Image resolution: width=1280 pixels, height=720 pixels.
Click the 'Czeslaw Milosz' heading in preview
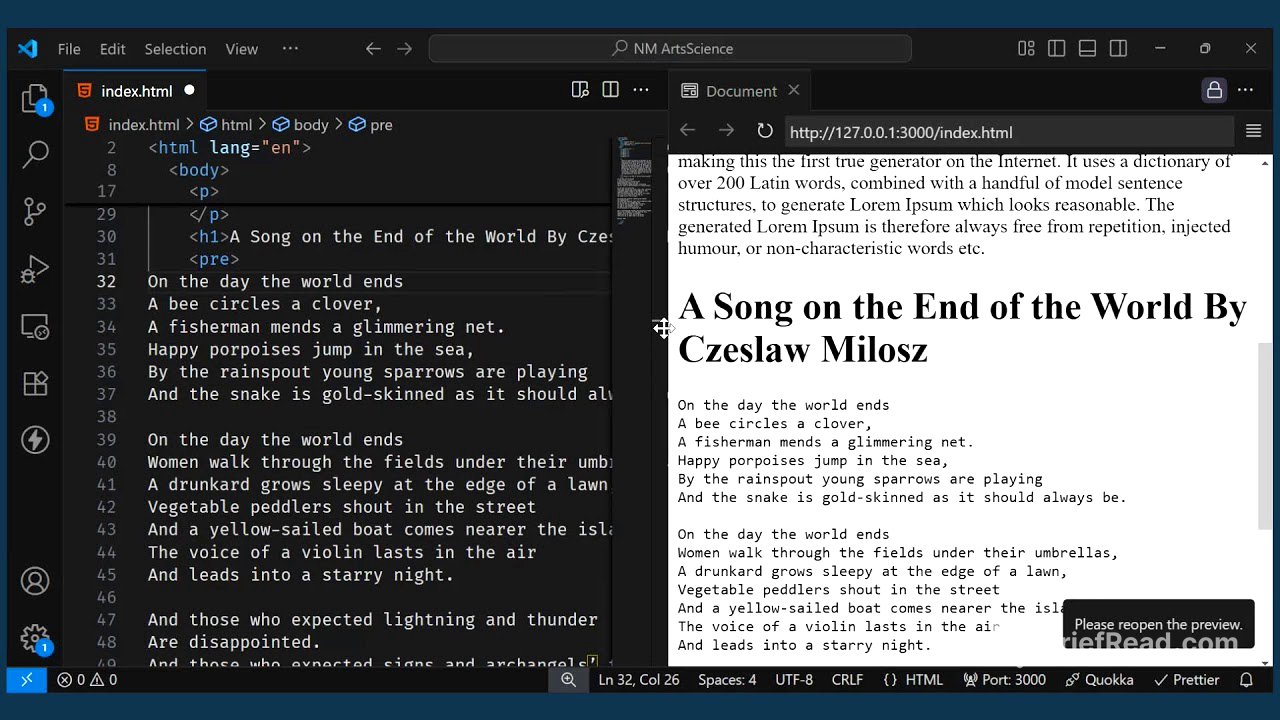click(803, 349)
